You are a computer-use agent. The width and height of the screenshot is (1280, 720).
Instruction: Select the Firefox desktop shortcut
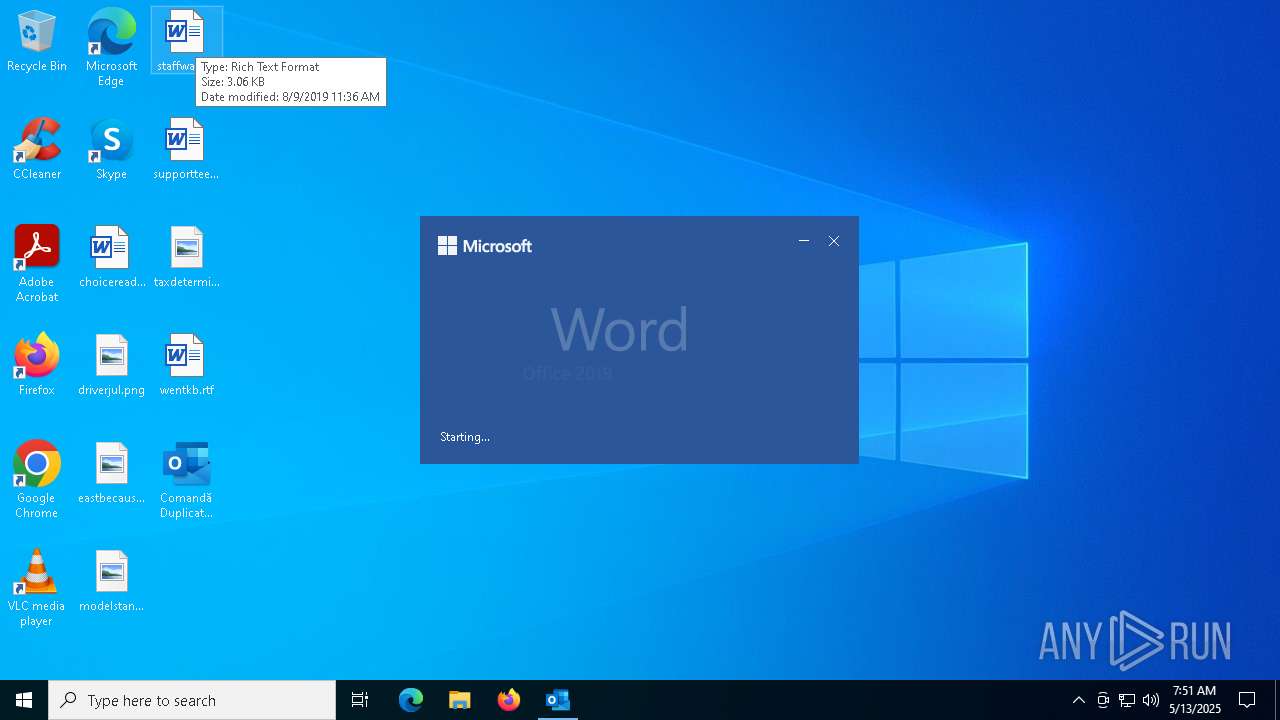click(37, 365)
